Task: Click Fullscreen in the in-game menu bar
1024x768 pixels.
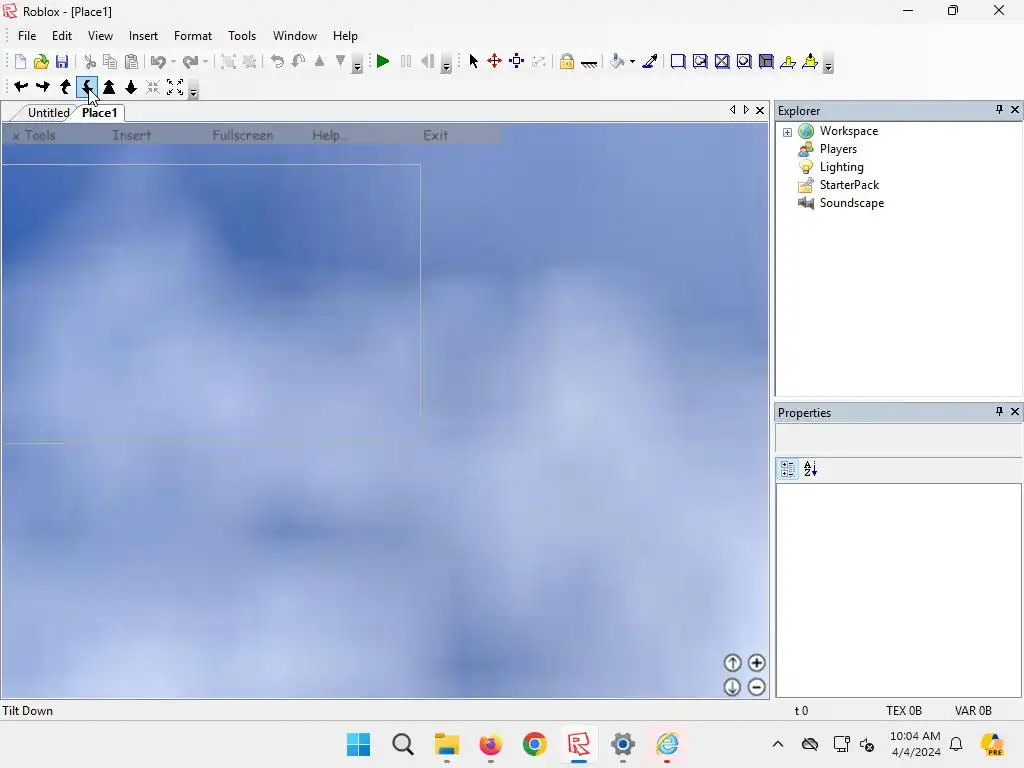Action: [x=242, y=135]
